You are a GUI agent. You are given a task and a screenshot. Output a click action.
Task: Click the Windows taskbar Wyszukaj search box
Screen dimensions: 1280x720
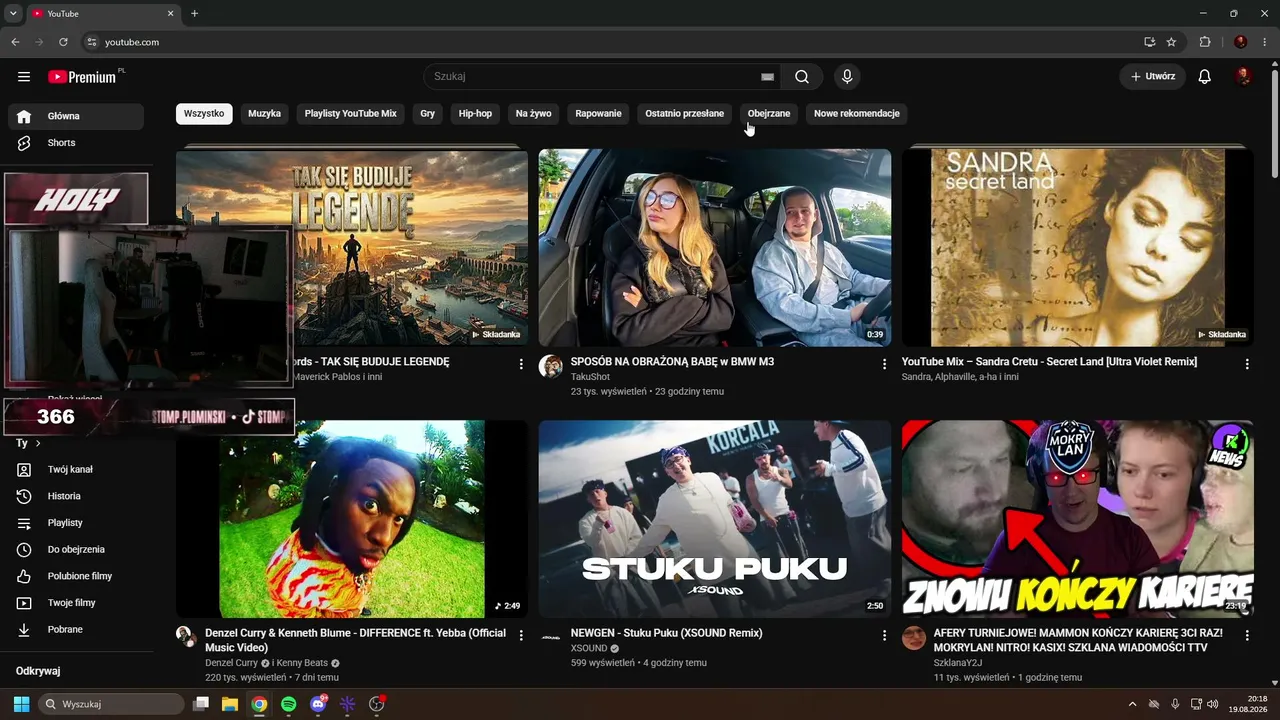pyautogui.click(x=111, y=704)
